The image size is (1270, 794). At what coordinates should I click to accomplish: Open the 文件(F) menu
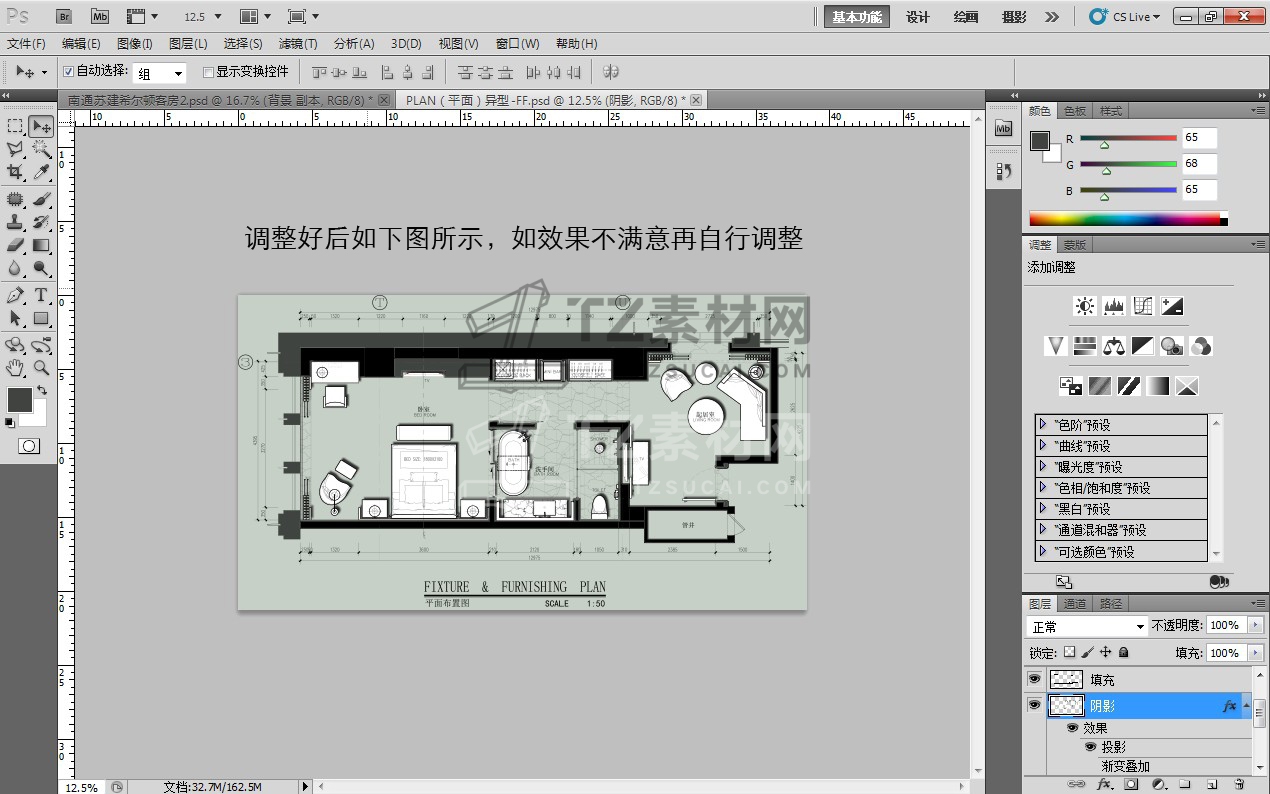click(x=26, y=44)
